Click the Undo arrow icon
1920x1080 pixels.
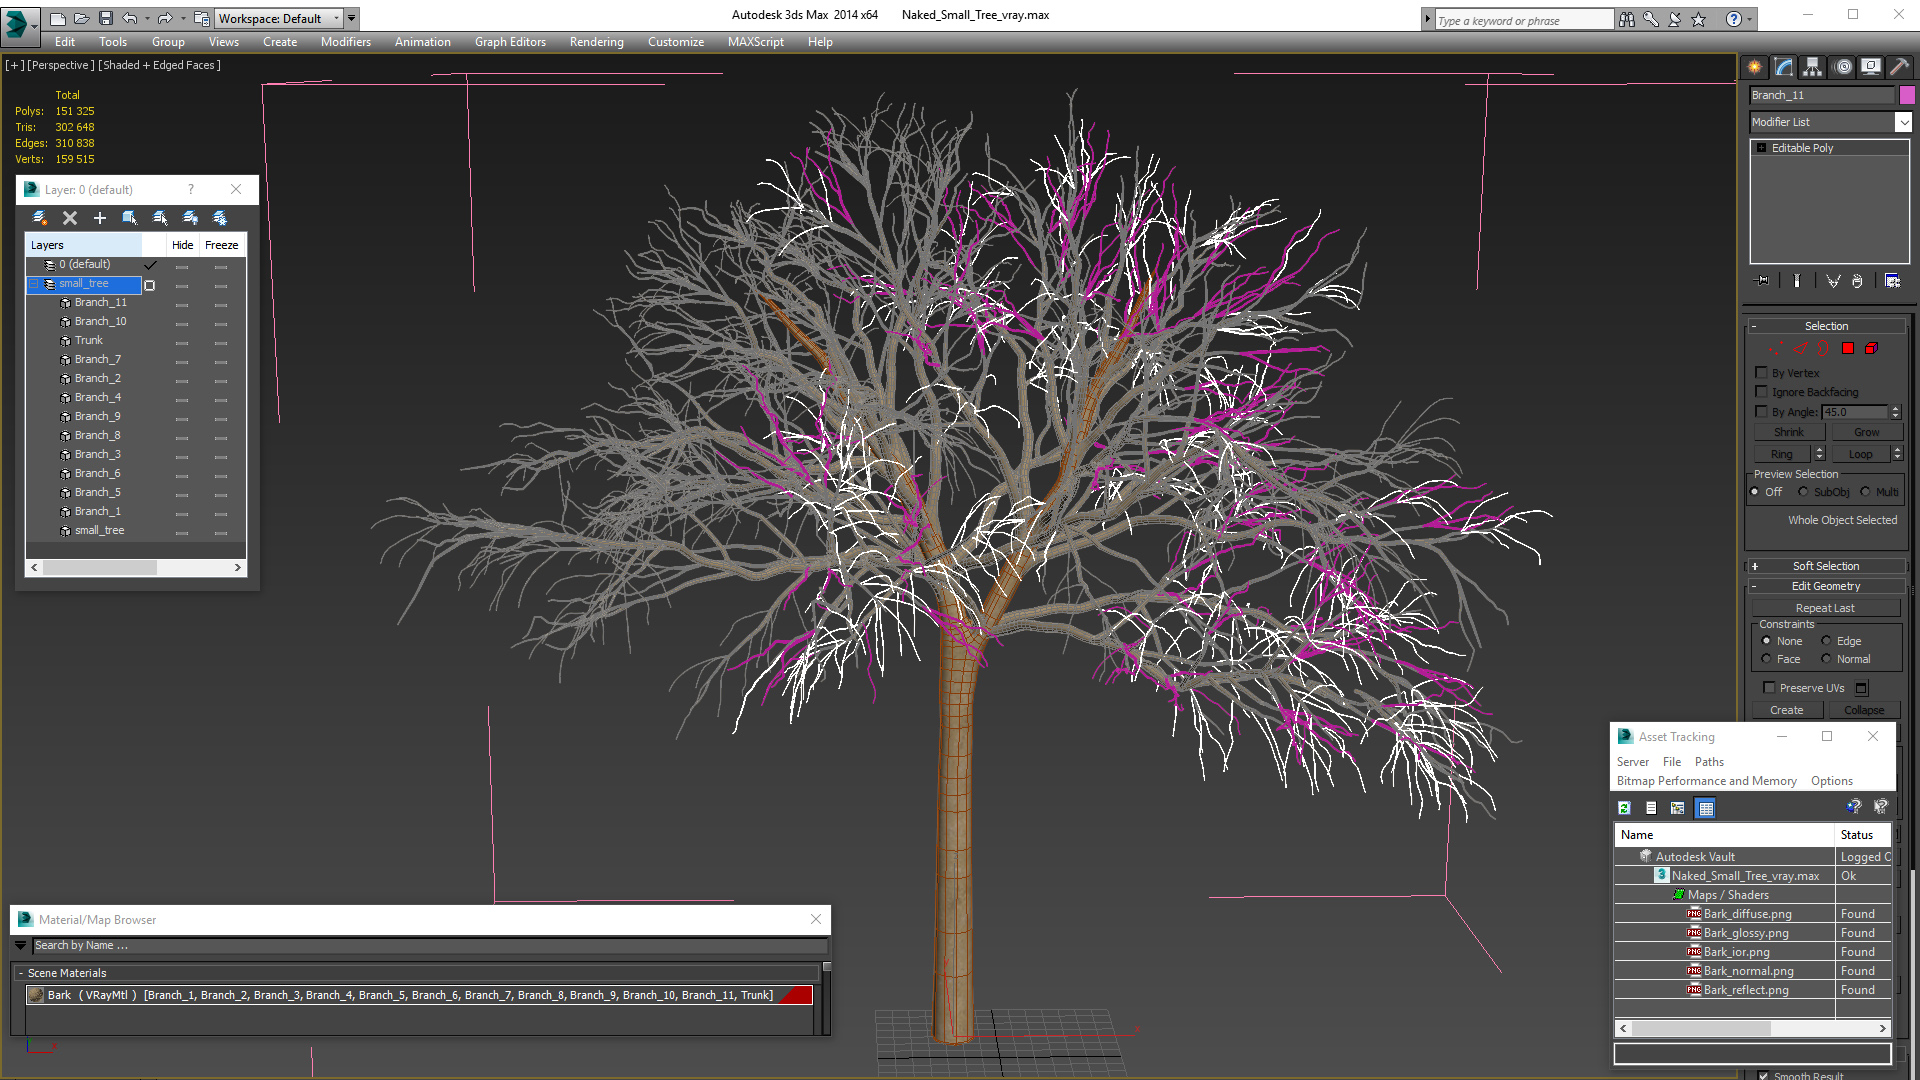tap(130, 18)
